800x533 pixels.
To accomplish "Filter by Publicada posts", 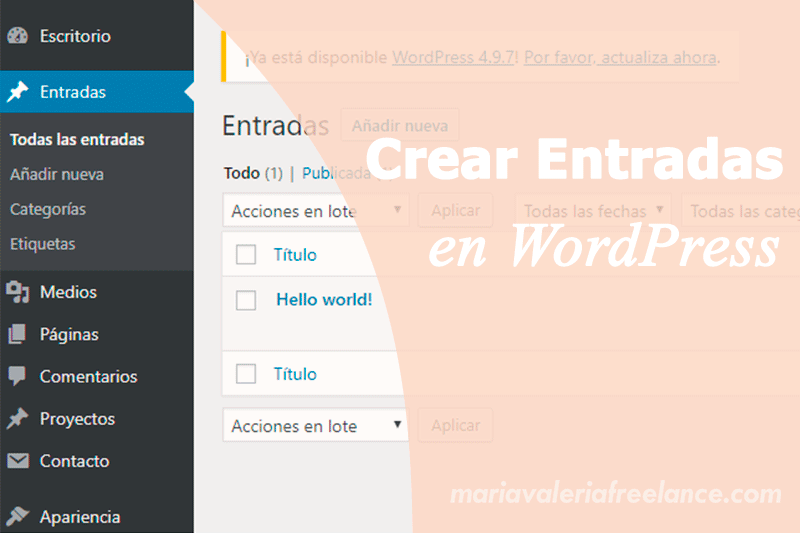I will click(x=337, y=173).
